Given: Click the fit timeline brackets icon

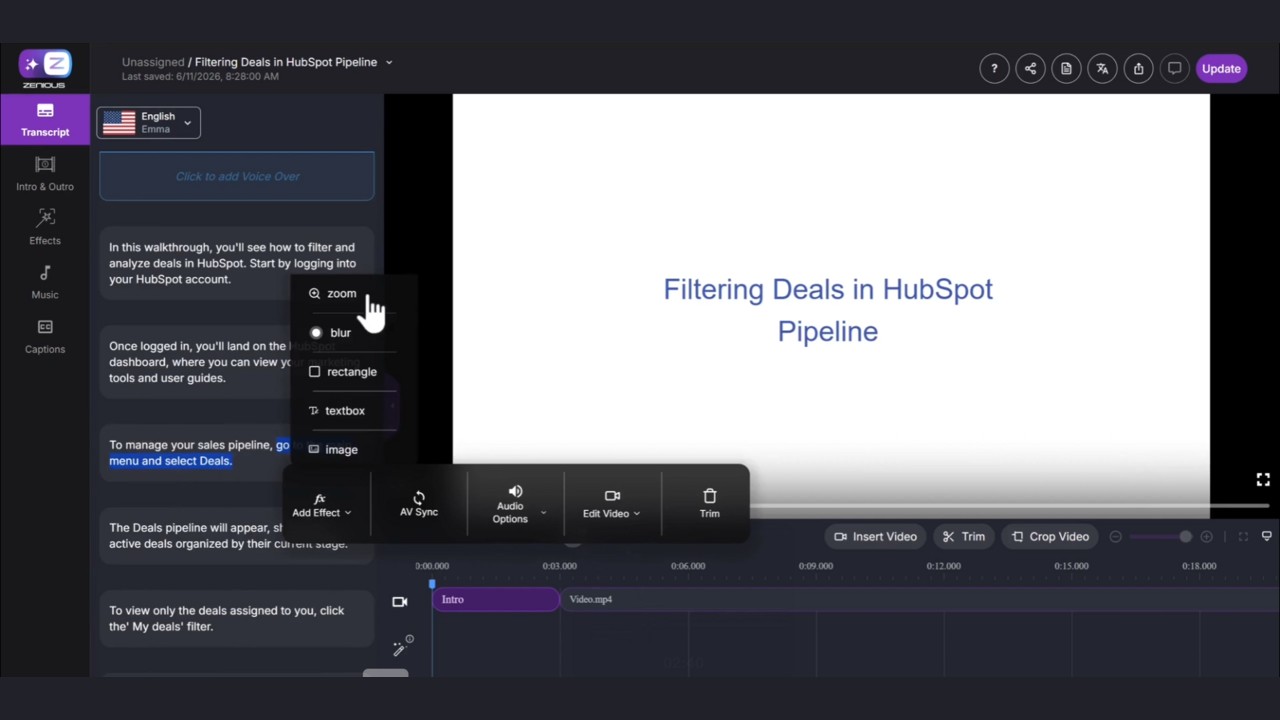Looking at the screenshot, I should pyautogui.click(x=1243, y=537).
